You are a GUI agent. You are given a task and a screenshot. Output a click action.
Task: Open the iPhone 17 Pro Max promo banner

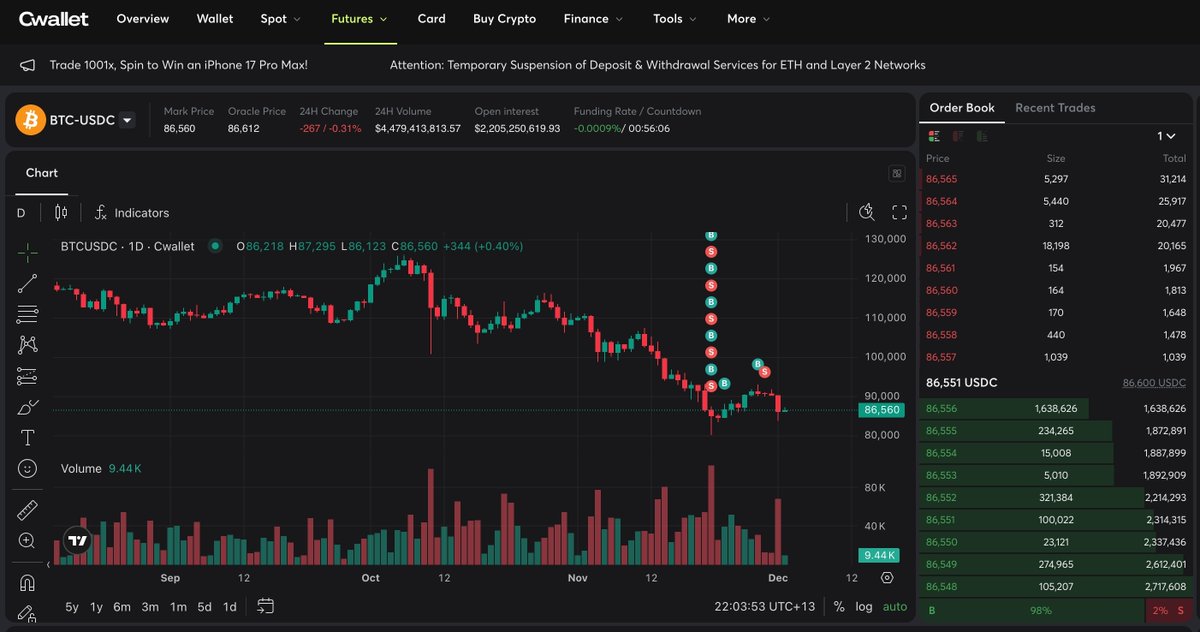pyautogui.click(x=179, y=65)
